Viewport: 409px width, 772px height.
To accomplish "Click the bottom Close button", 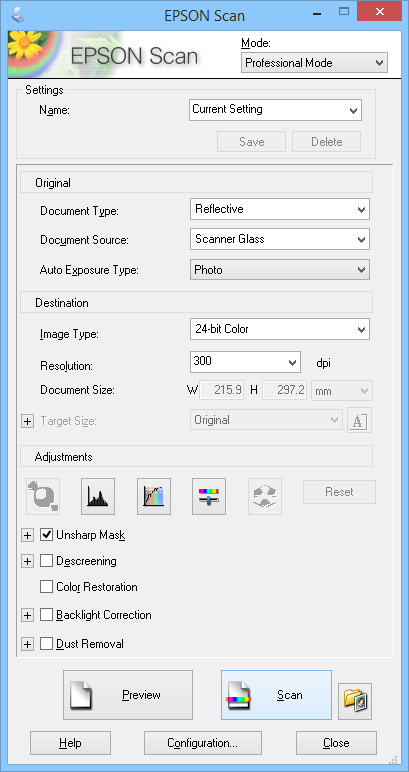I will [x=336, y=743].
